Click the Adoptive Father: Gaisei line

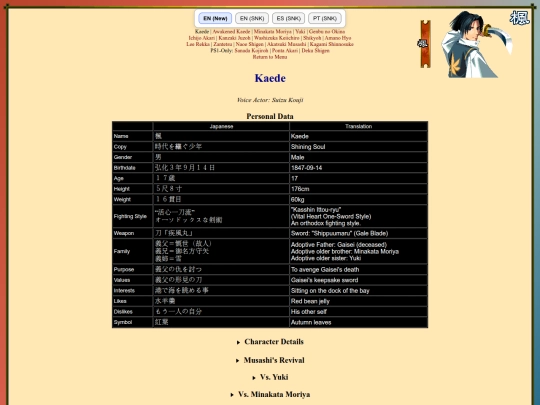(339, 245)
